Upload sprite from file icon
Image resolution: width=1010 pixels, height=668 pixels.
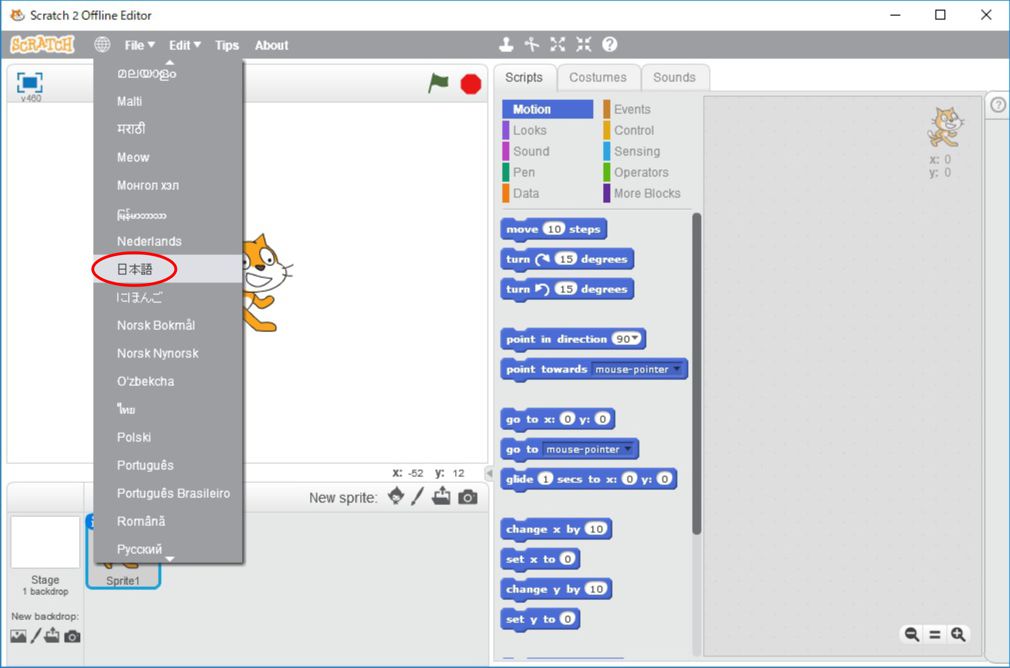click(442, 496)
